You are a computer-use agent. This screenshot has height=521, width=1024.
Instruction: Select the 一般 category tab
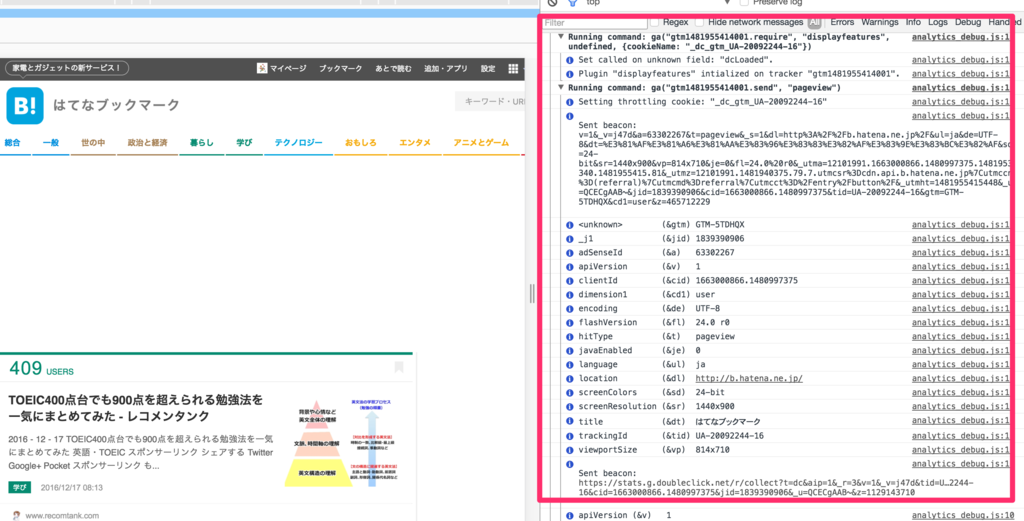pos(51,142)
